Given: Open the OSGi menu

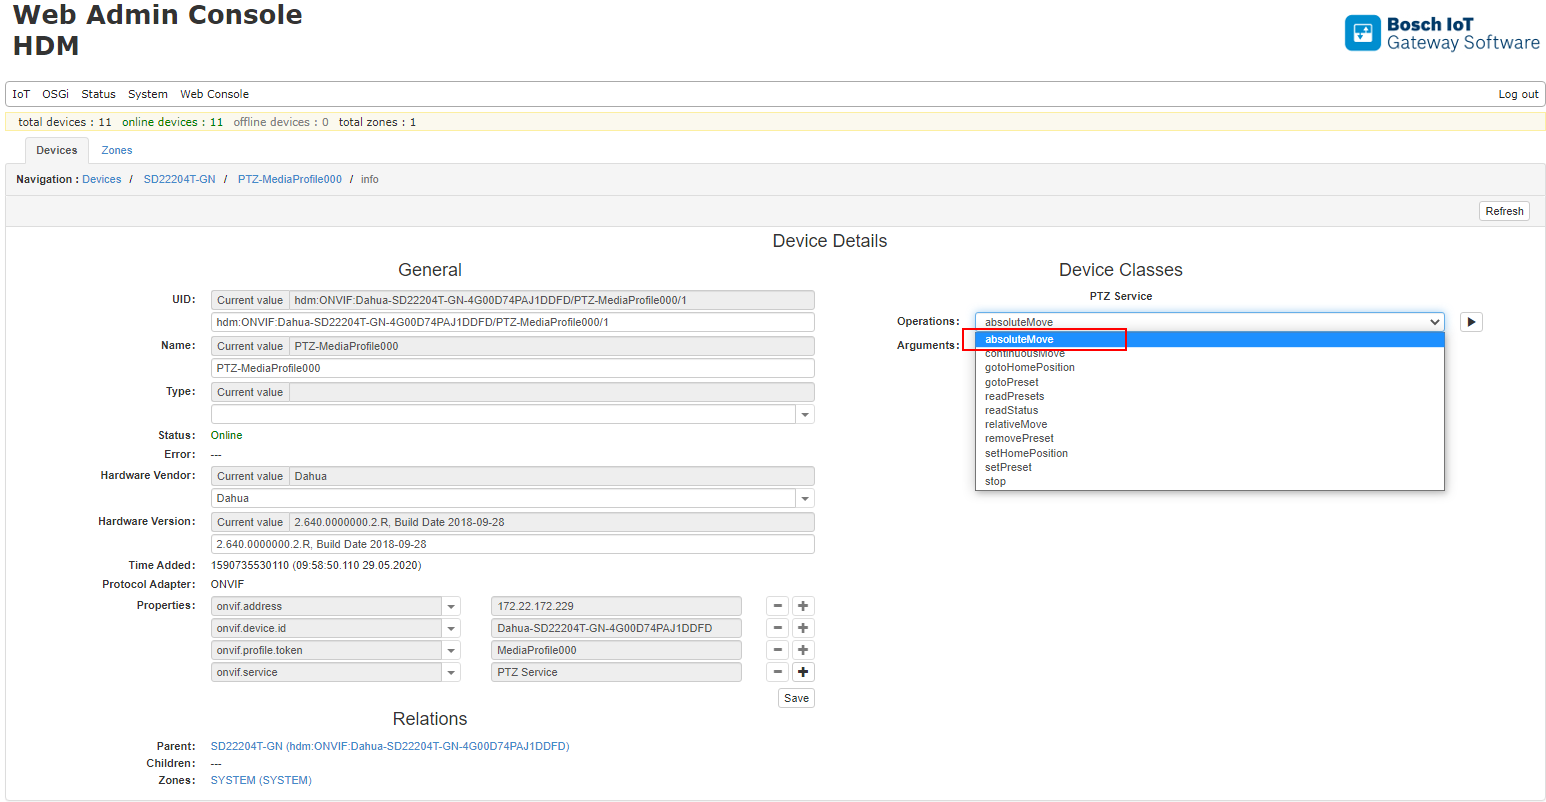Looking at the screenshot, I should (55, 94).
